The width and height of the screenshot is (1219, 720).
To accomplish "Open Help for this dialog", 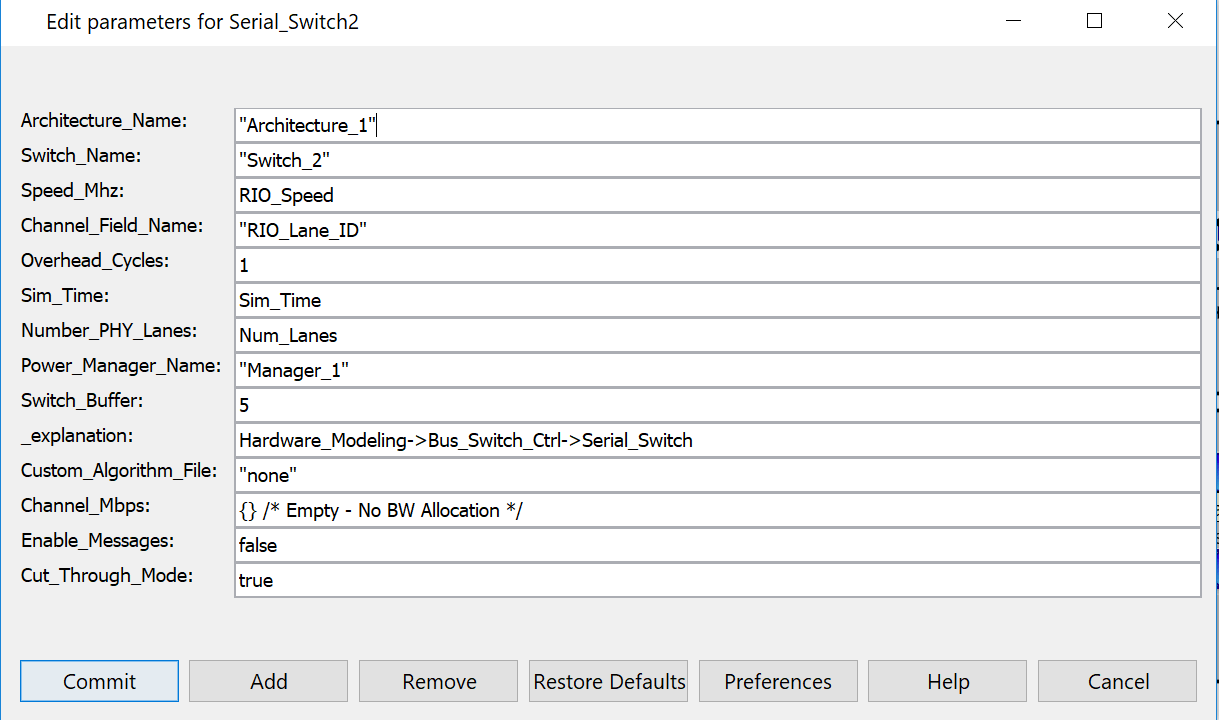I will (x=948, y=681).
